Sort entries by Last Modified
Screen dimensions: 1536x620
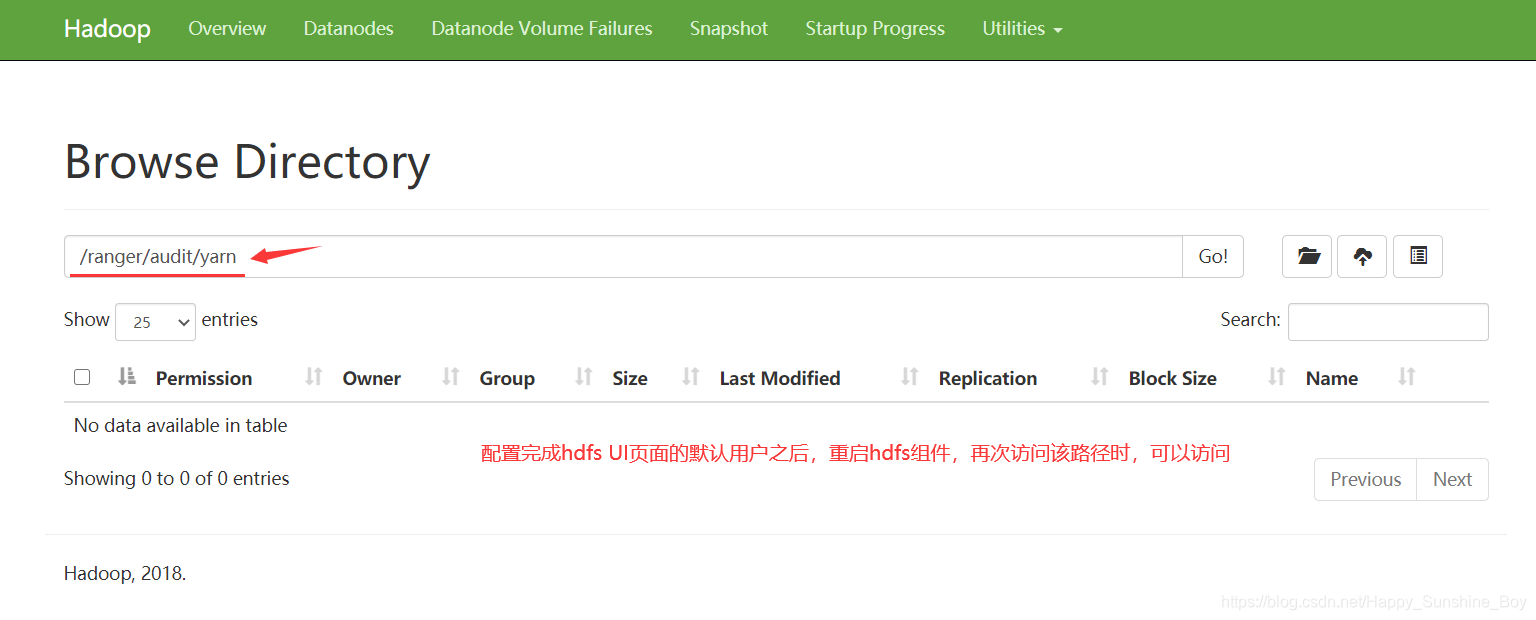779,378
